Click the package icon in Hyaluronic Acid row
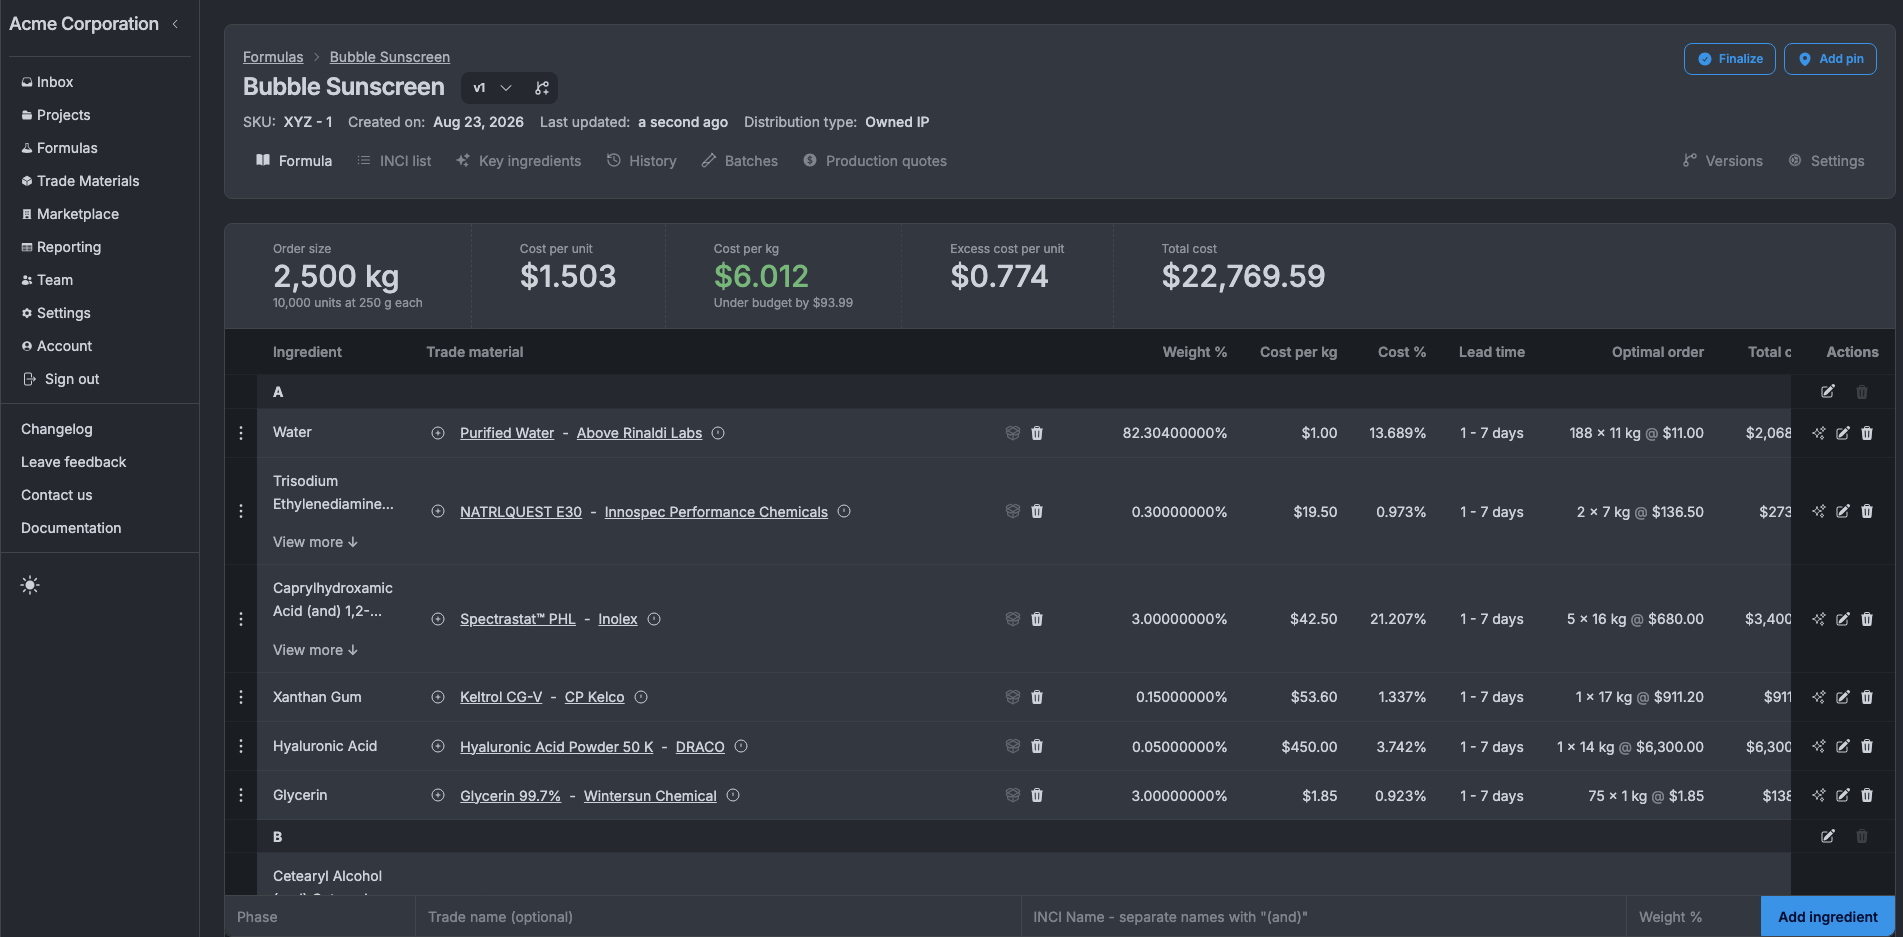Image resolution: width=1903 pixels, height=937 pixels. coord(1013,746)
